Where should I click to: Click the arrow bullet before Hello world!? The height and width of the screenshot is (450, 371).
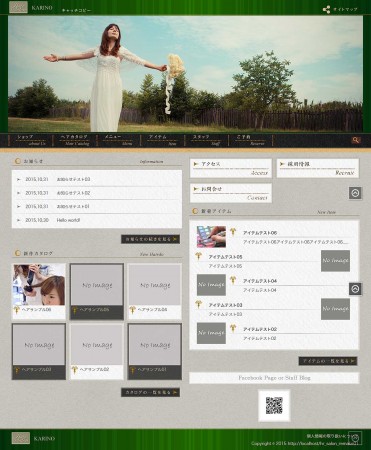(19, 220)
